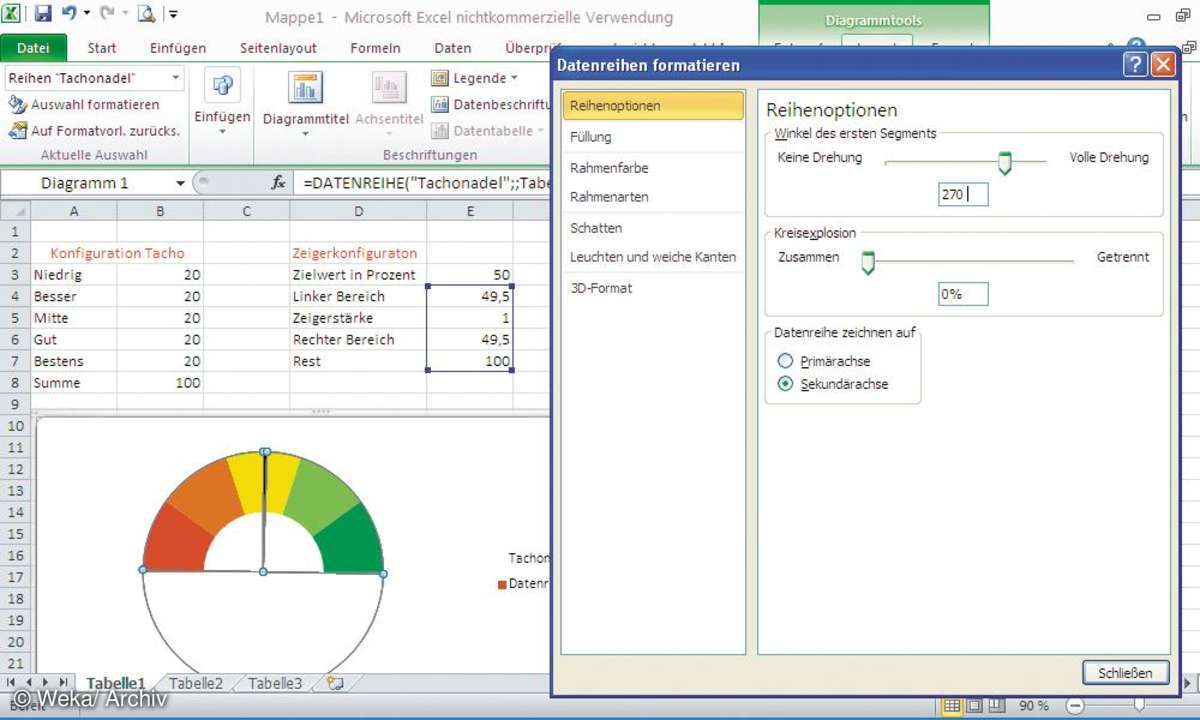Select Reihenoptionen in dialog sidebar
This screenshot has width=1200, height=720.
click(653, 105)
